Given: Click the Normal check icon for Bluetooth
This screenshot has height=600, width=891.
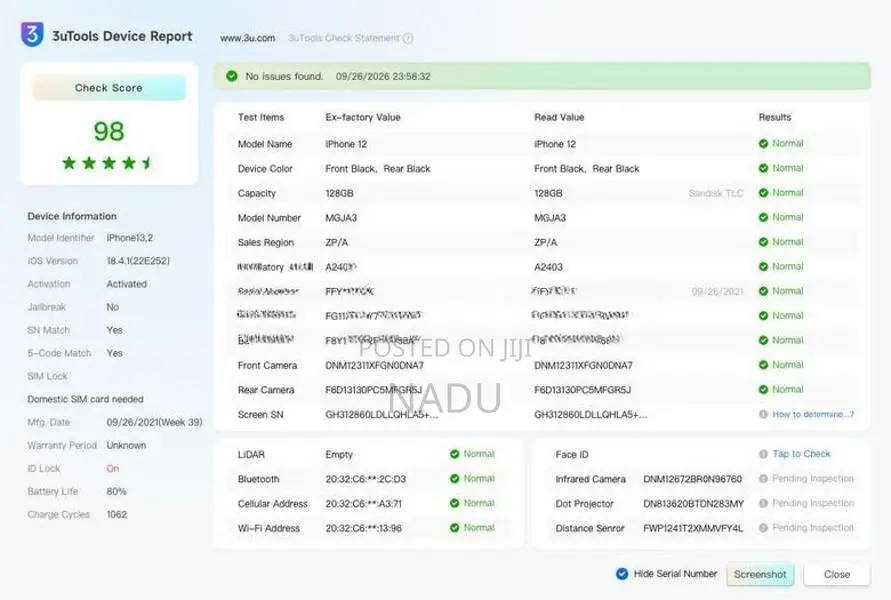Looking at the screenshot, I should pyautogui.click(x=454, y=478).
